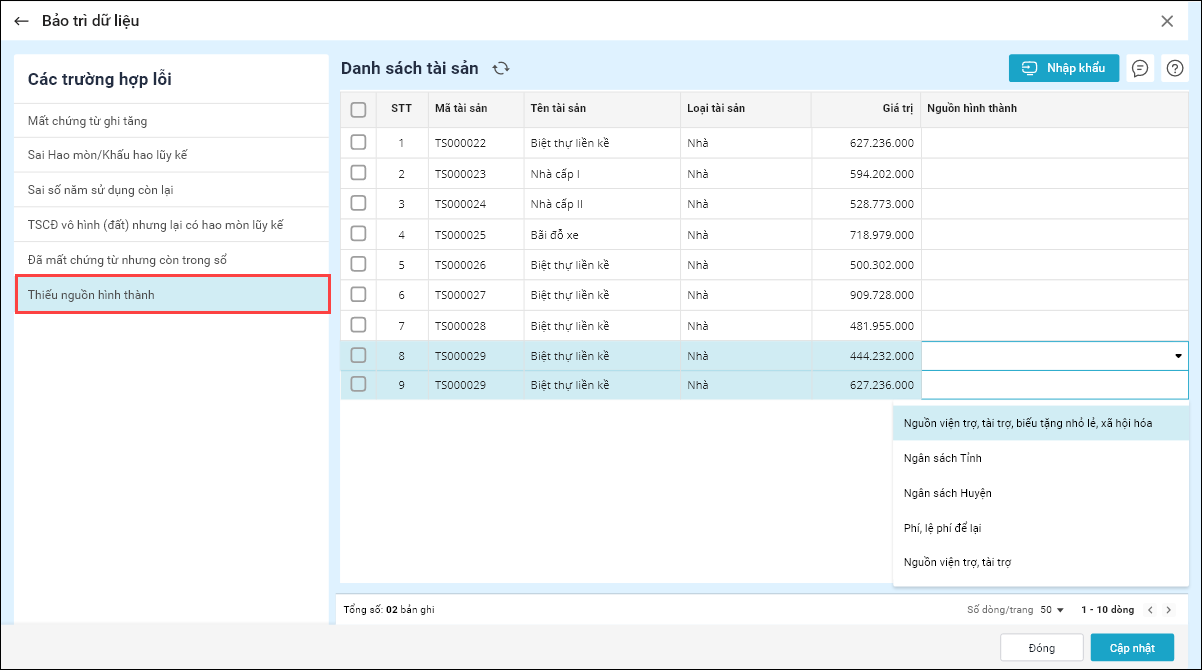The height and width of the screenshot is (670, 1202).
Task: Expand the Nguồn hình thành dropdown in row 8
Action: (1178, 356)
